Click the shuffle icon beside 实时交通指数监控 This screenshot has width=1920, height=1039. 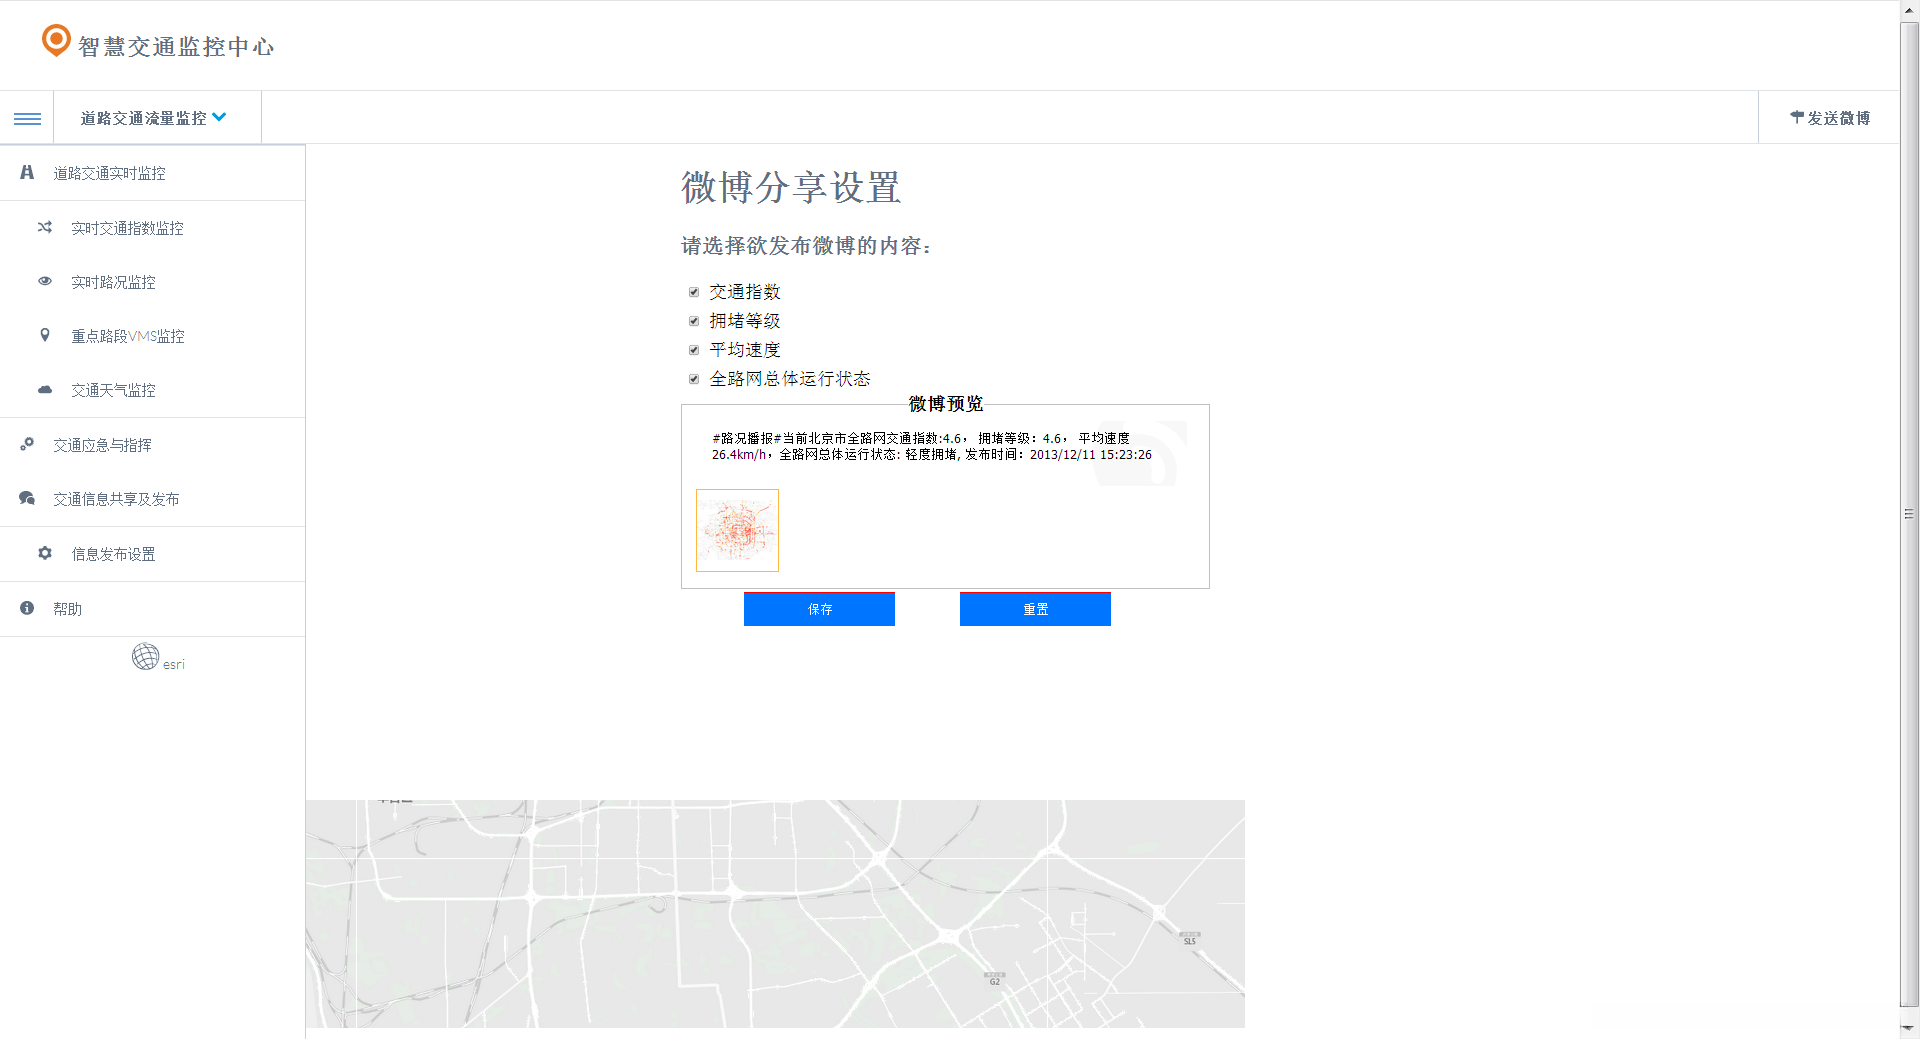pos(45,227)
